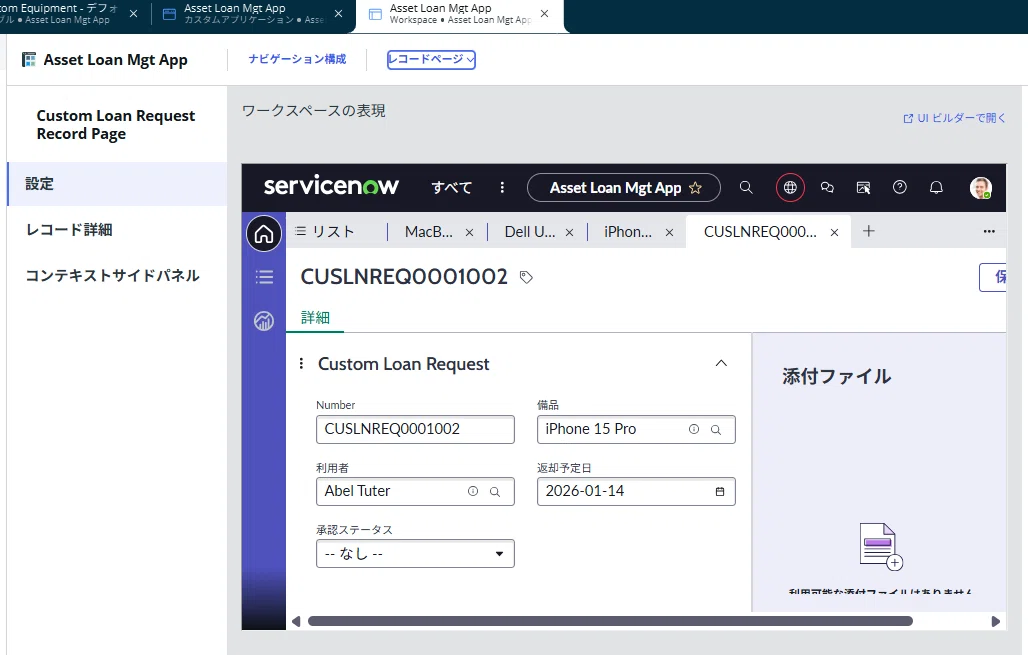Image resolution: width=1028 pixels, height=655 pixels.
Task: Switch to the iPhon... tab
Action: point(628,231)
